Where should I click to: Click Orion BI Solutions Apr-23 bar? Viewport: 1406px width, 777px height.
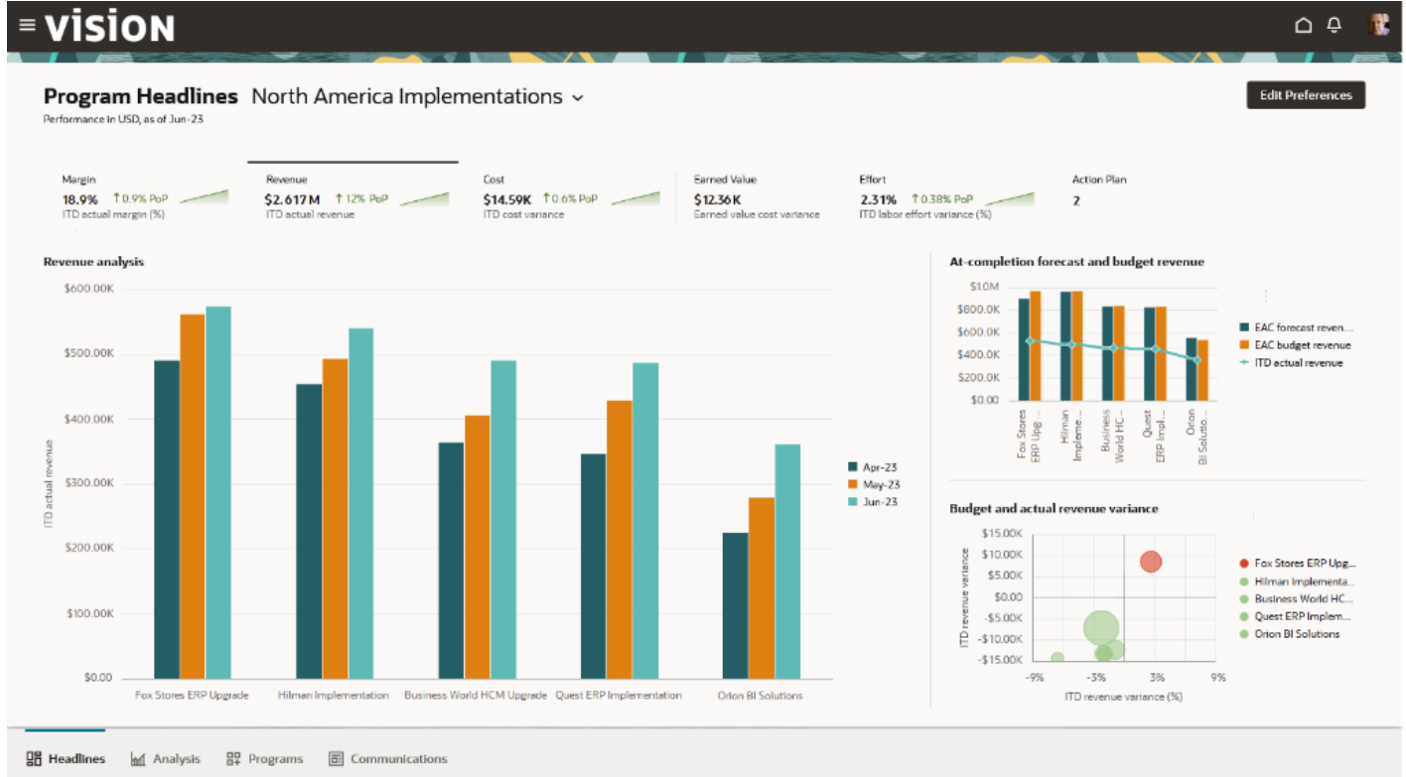pos(735,605)
